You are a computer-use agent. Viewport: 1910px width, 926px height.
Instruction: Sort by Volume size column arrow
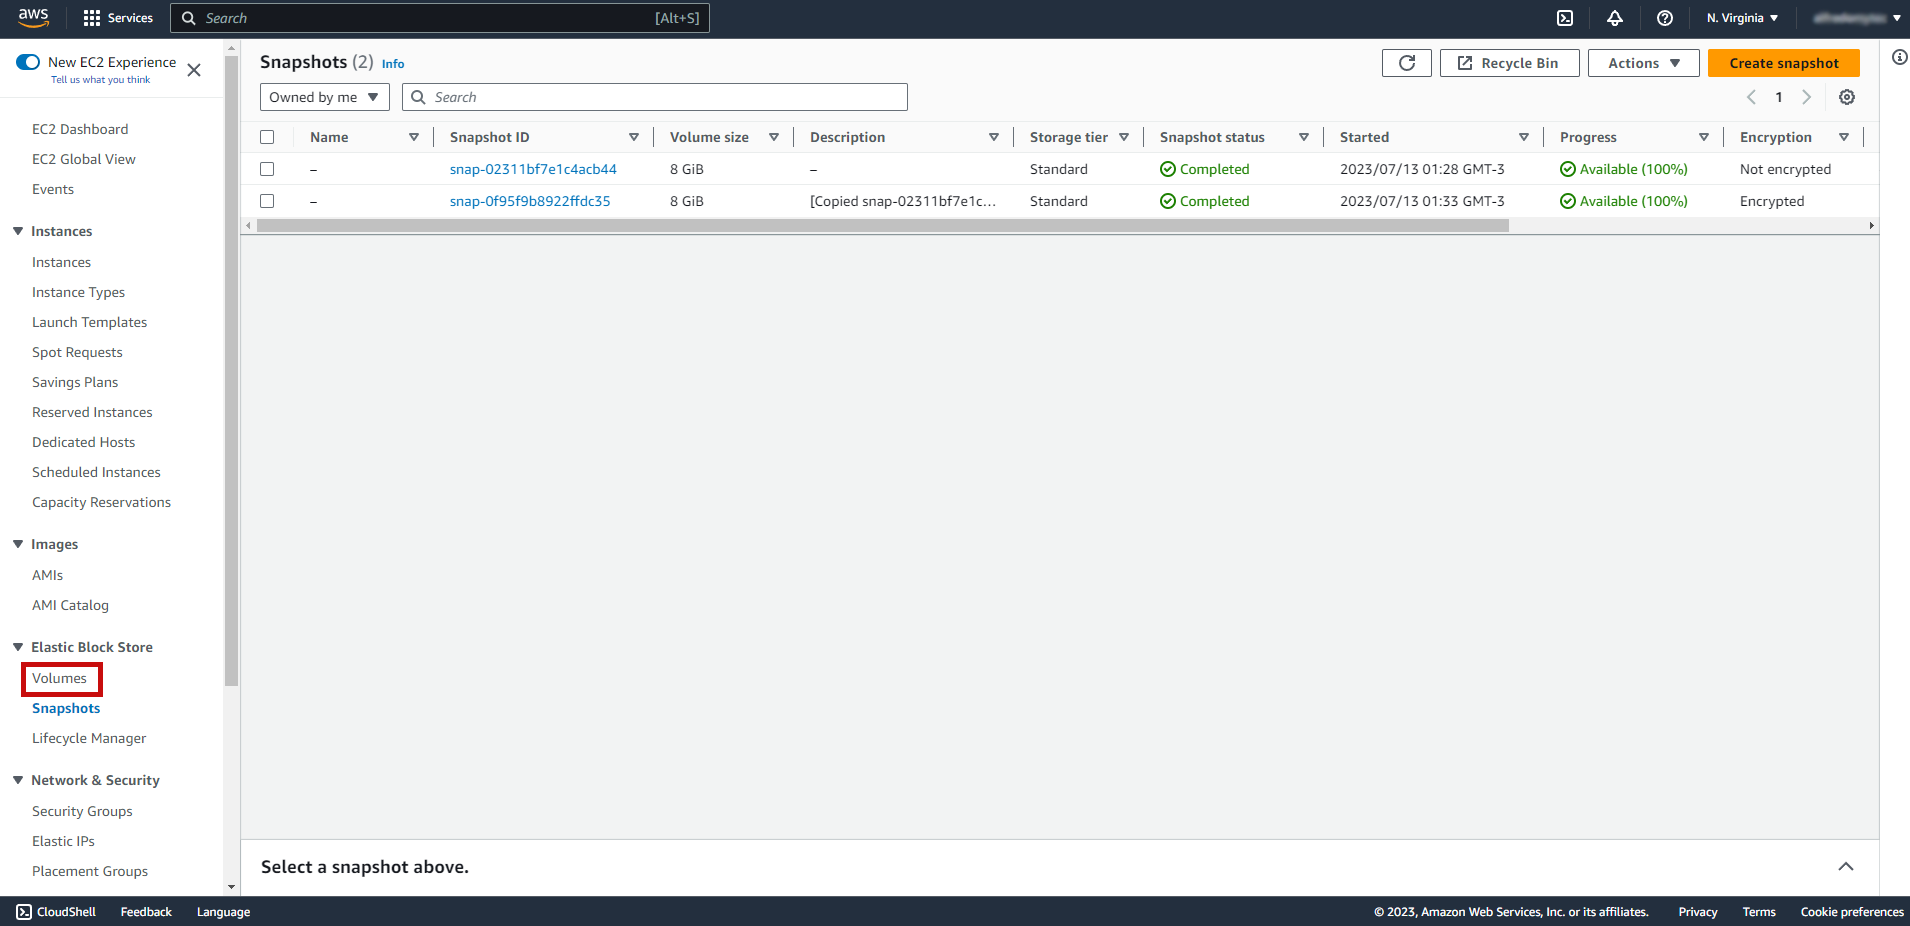(x=774, y=137)
